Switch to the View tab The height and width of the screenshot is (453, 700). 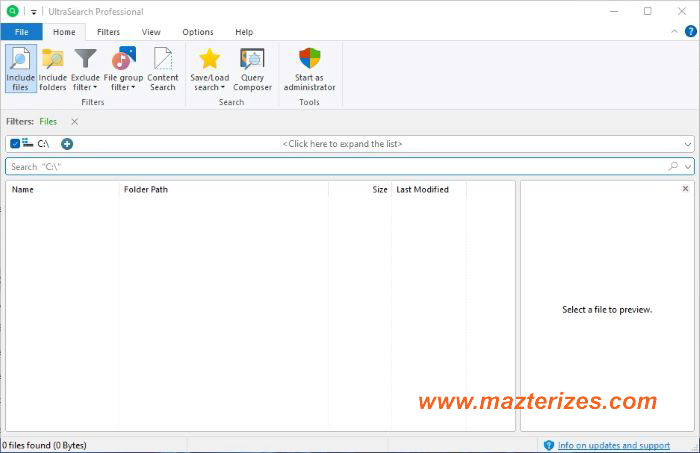(151, 32)
